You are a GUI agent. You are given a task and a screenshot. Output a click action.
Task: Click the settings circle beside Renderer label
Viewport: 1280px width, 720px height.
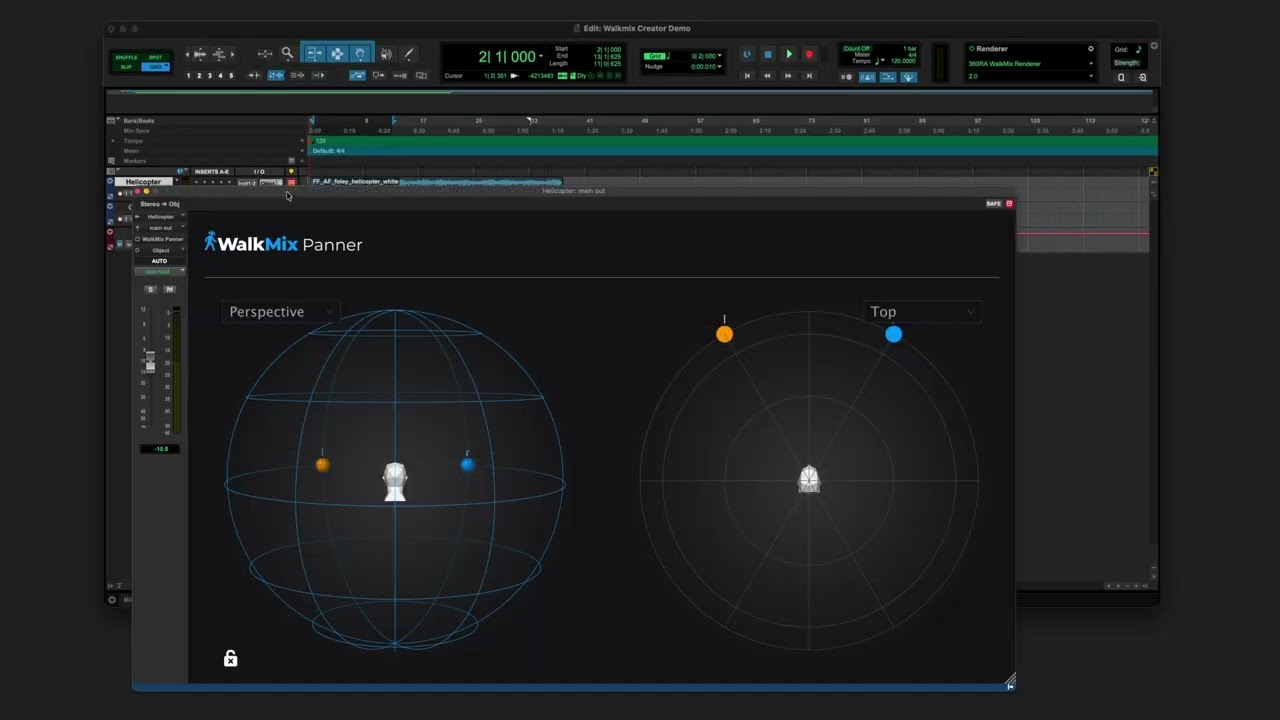point(1091,48)
